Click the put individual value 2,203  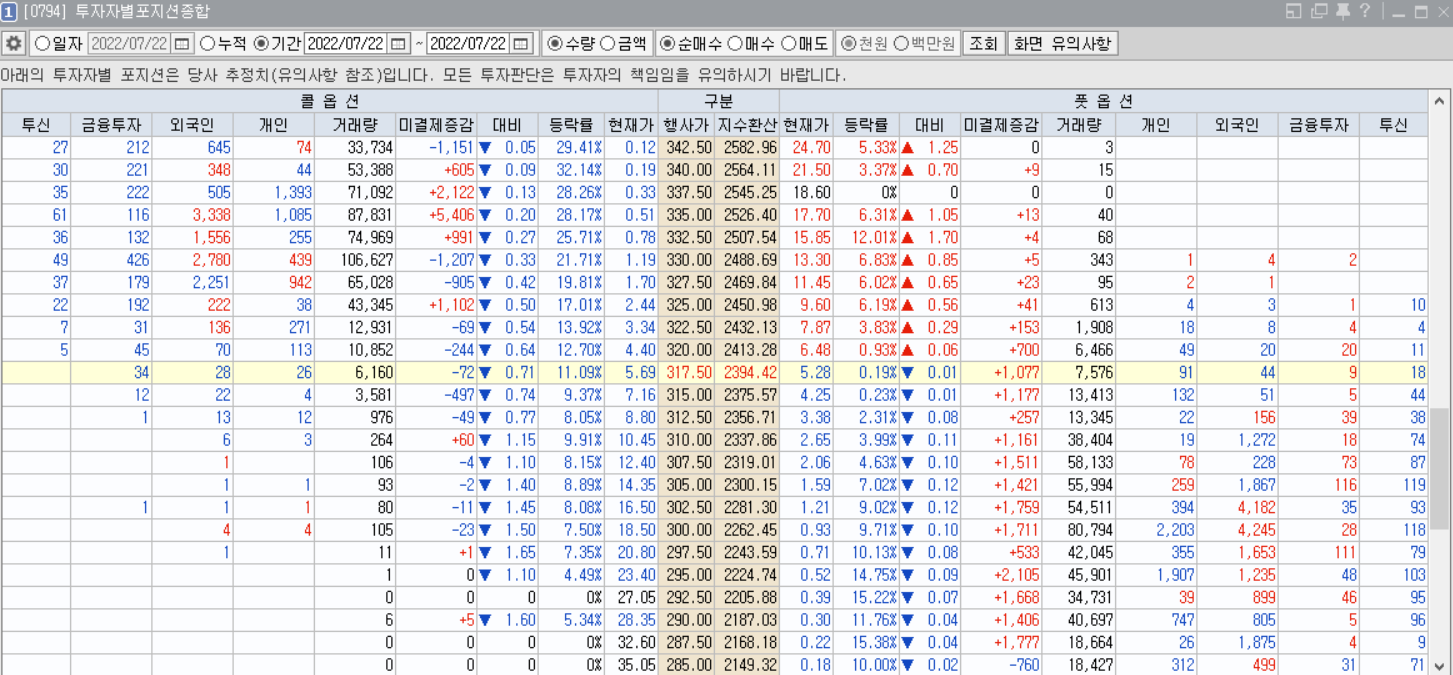pos(1158,530)
